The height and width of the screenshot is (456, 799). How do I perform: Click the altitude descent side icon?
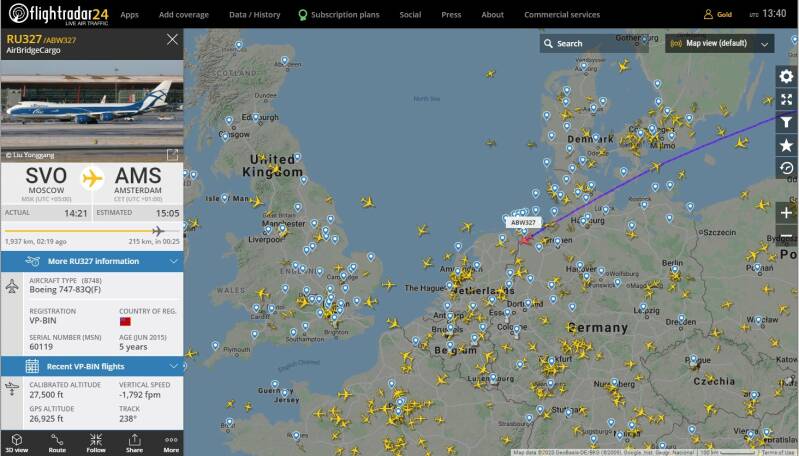[12, 389]
